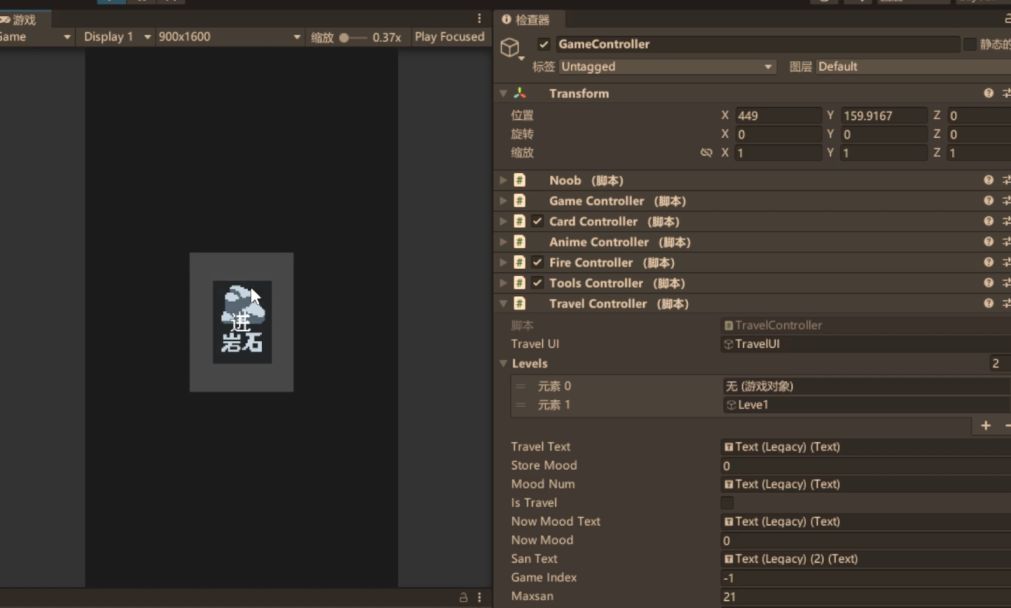Click the Noob script icon

(520, 181)
